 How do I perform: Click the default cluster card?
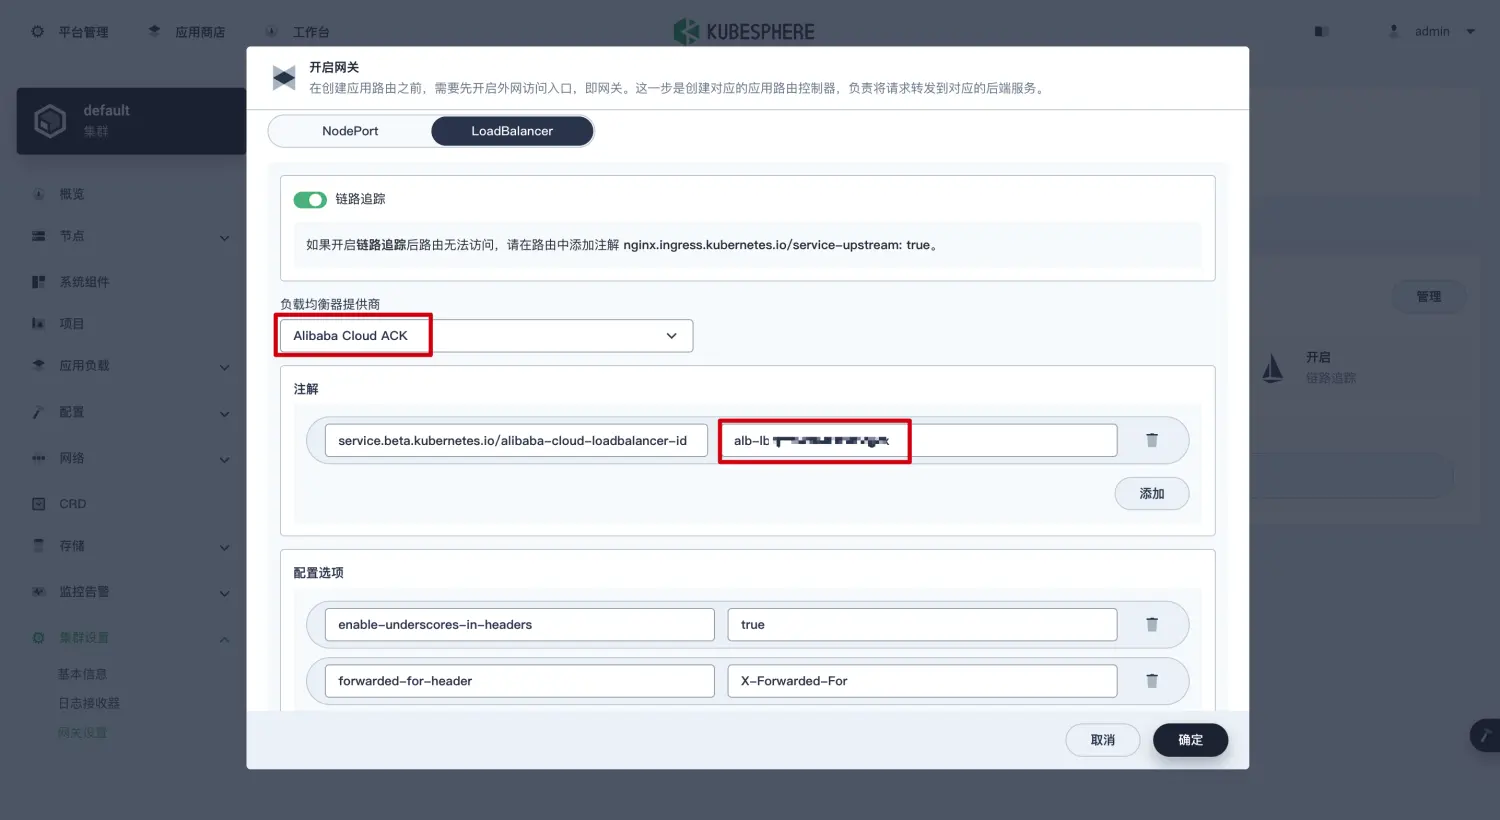[131, 121]
